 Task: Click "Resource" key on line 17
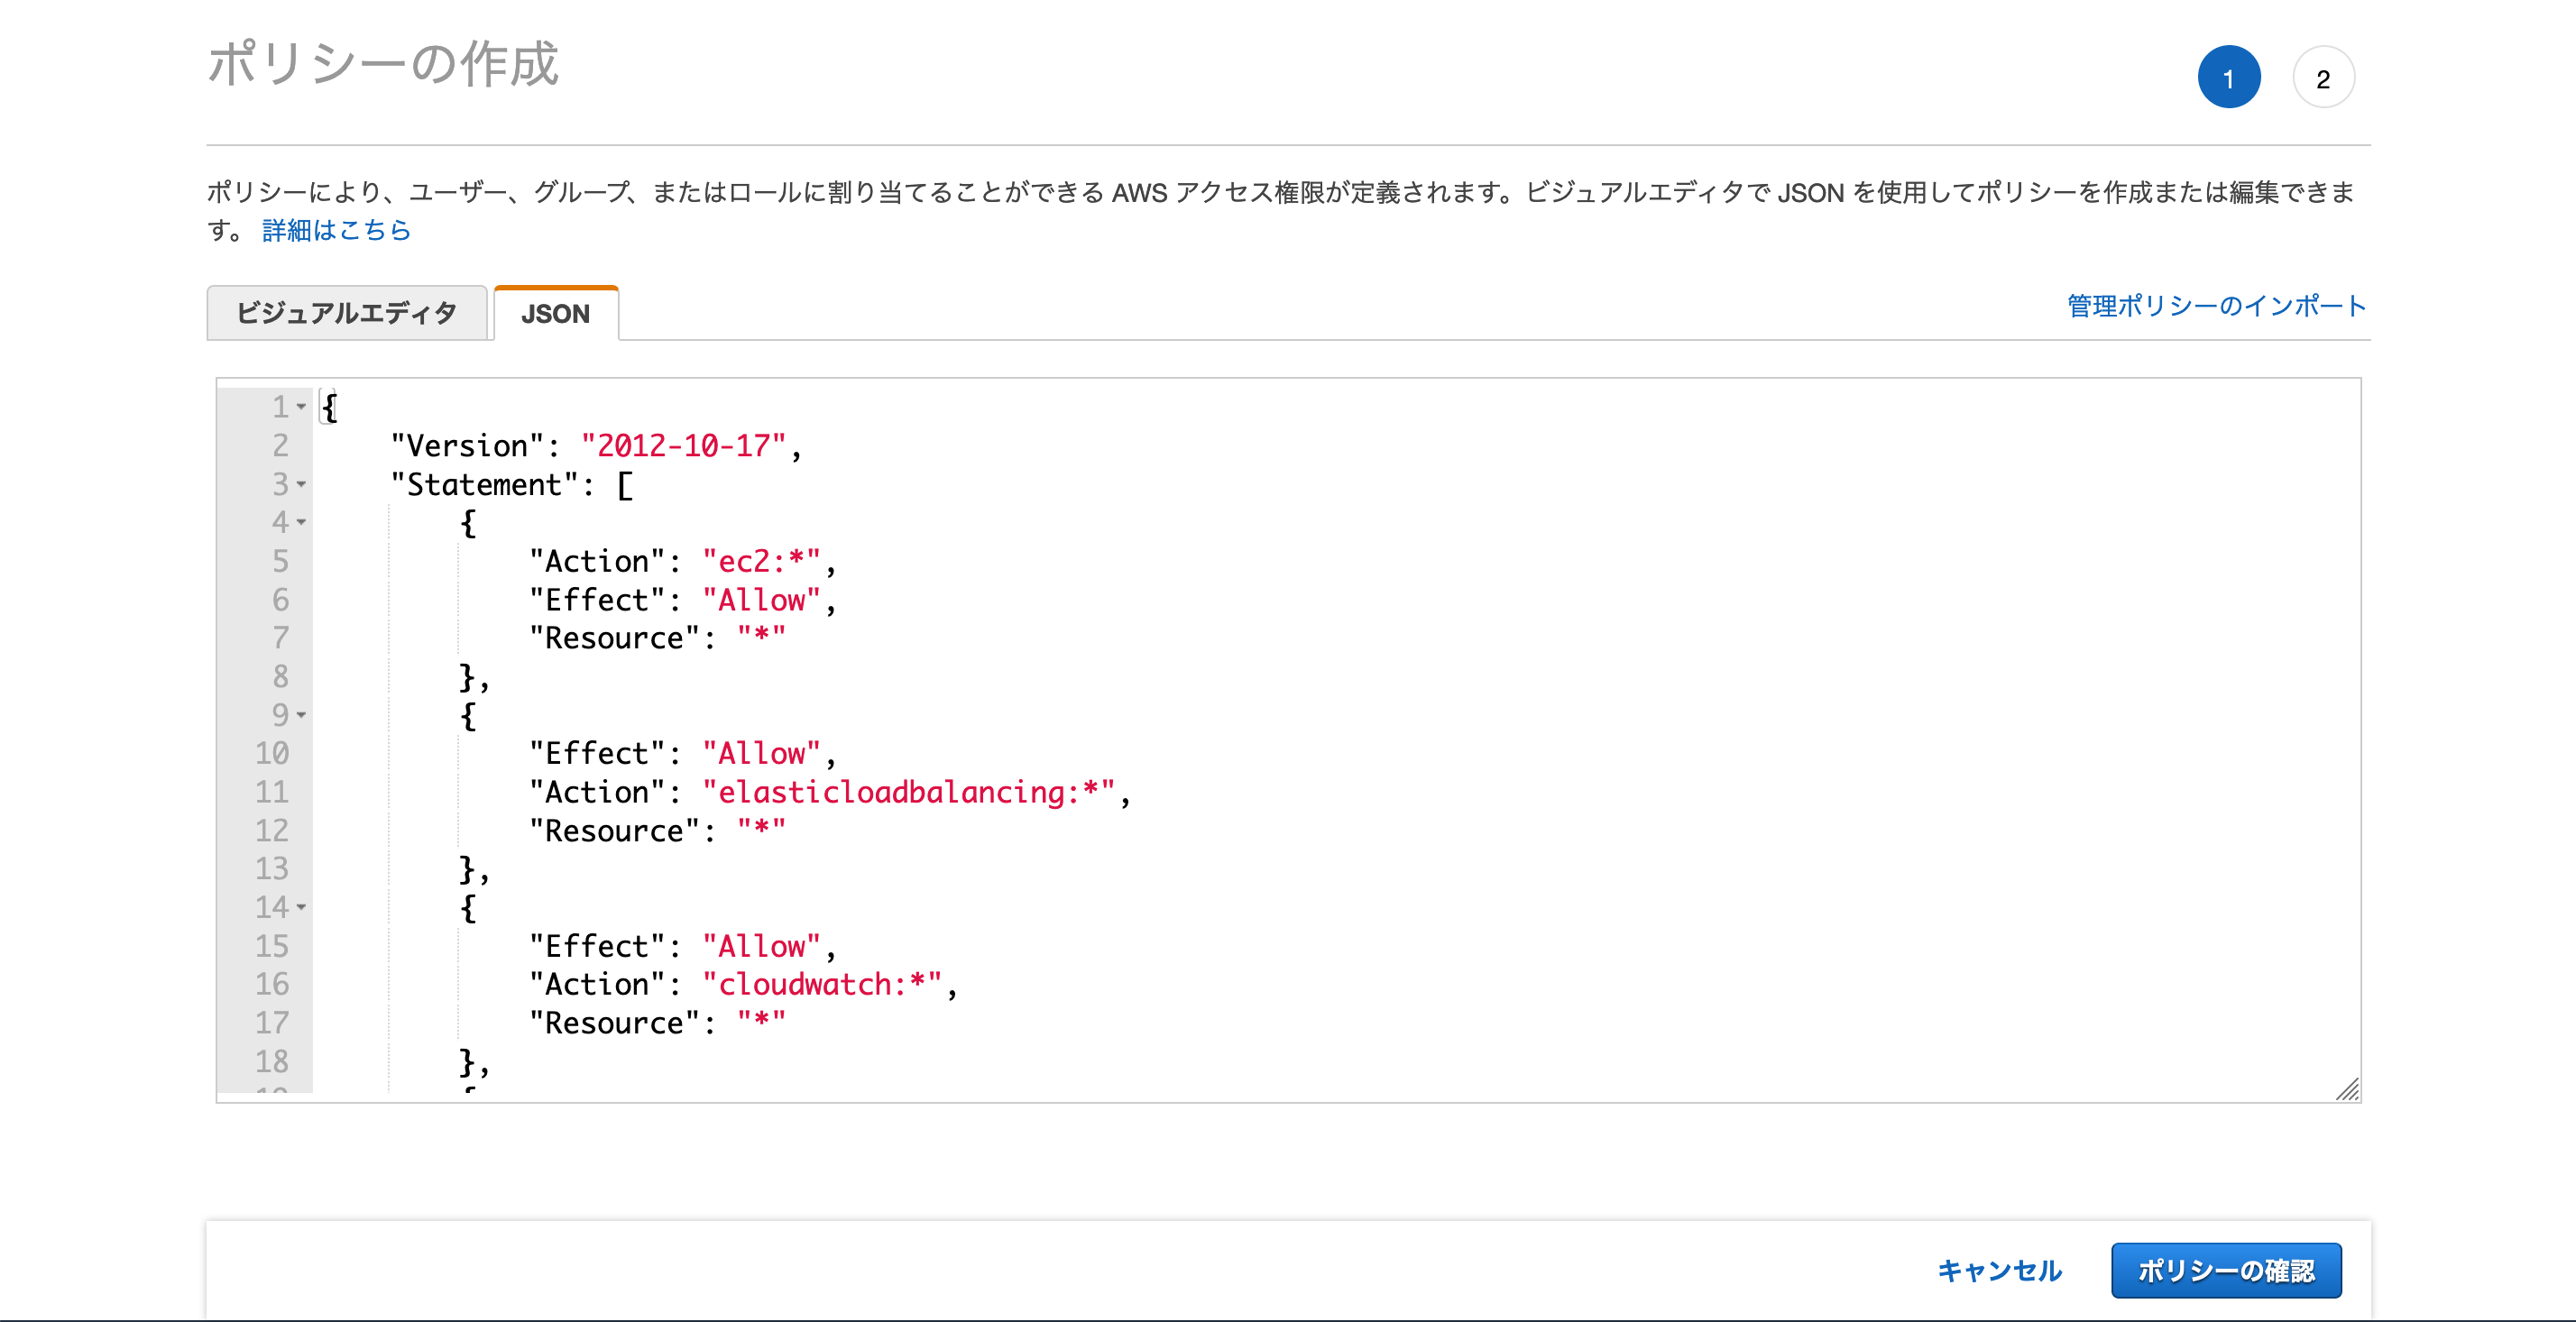click(614, 1023)
